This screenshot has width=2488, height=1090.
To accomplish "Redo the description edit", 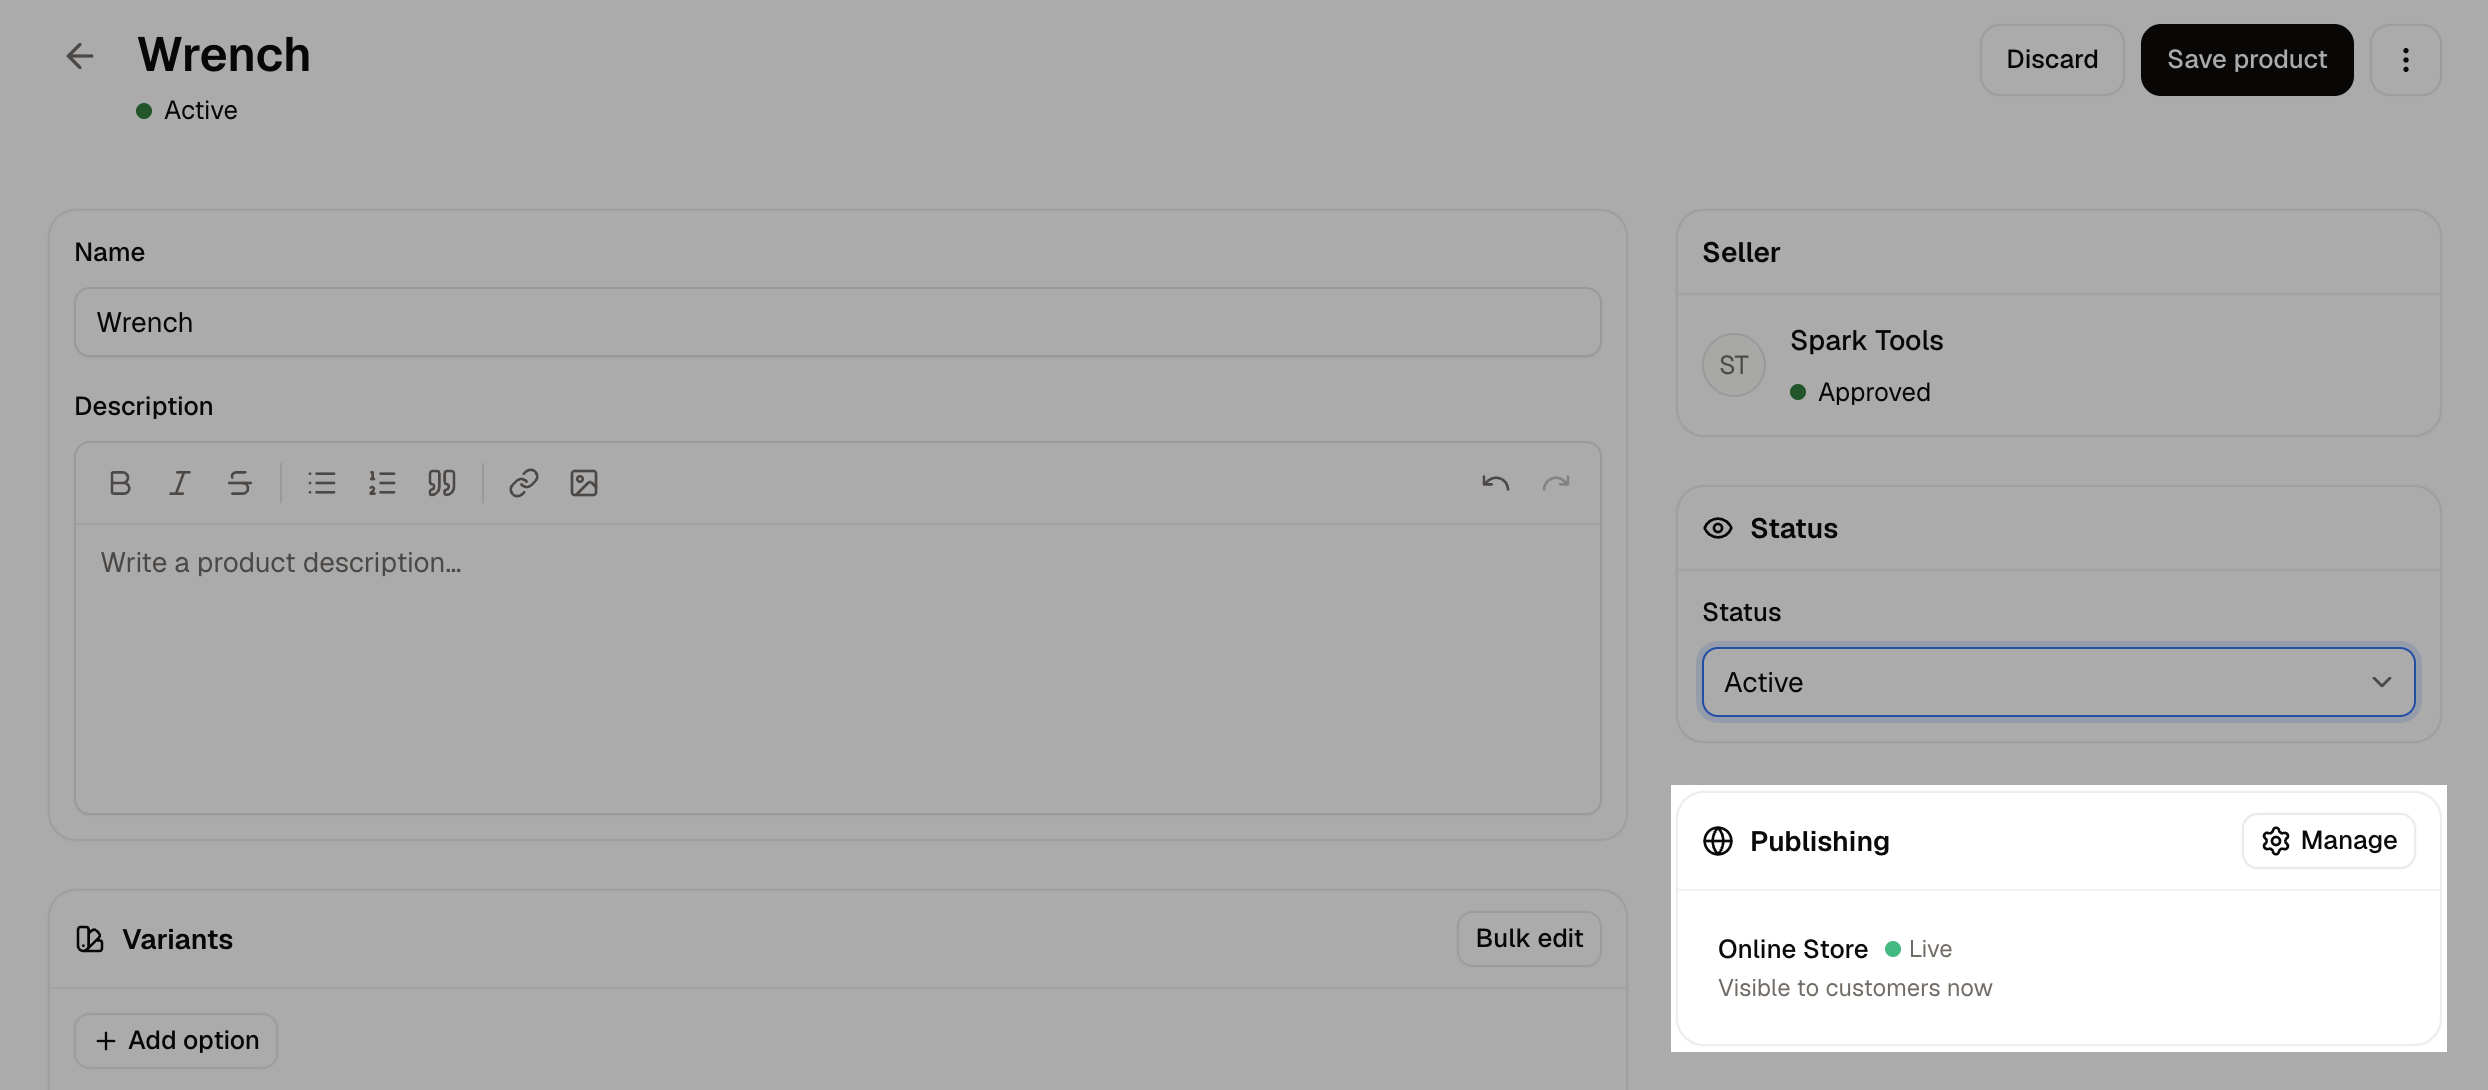I will [1556, 483].
